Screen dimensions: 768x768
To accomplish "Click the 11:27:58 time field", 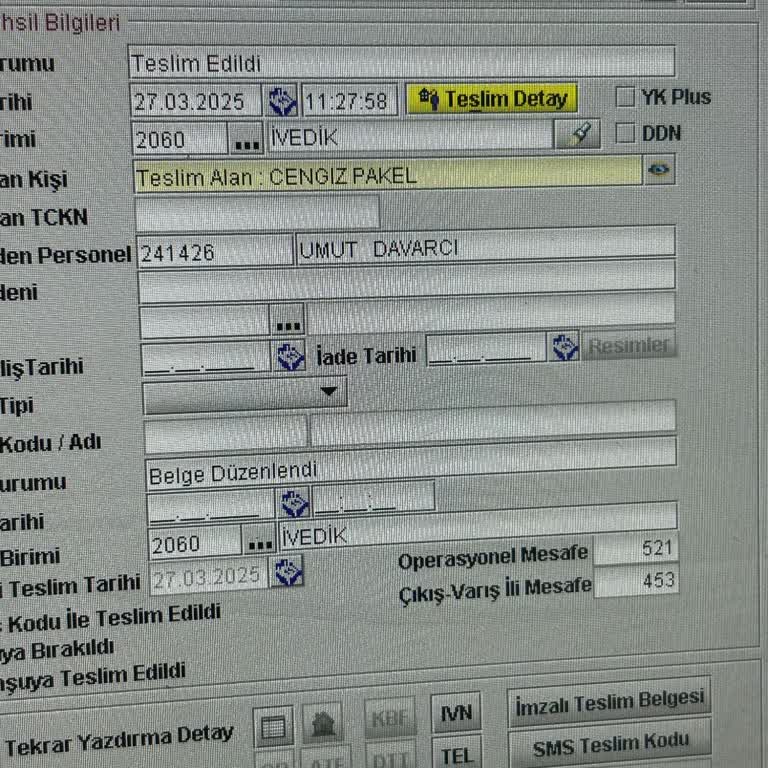I will point(349,100).
